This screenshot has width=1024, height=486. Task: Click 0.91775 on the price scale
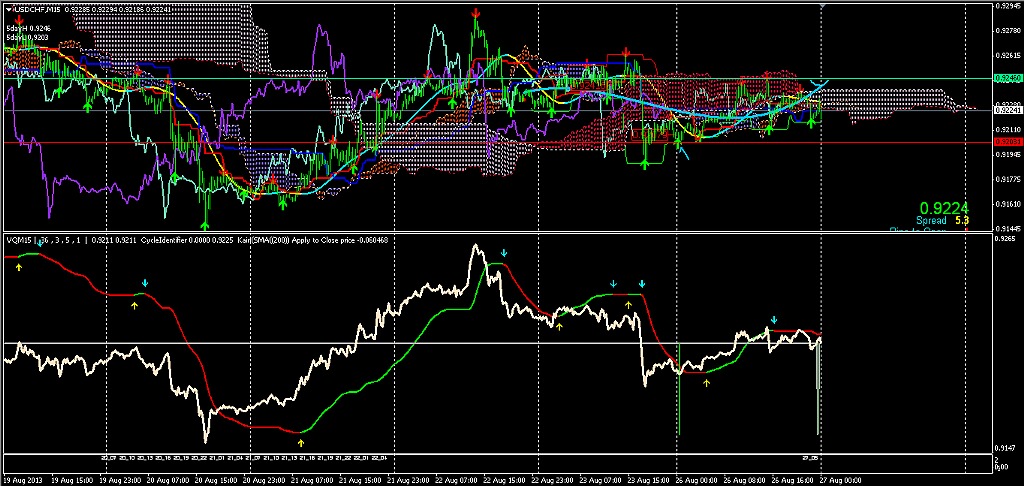(x=1008, y=179)
